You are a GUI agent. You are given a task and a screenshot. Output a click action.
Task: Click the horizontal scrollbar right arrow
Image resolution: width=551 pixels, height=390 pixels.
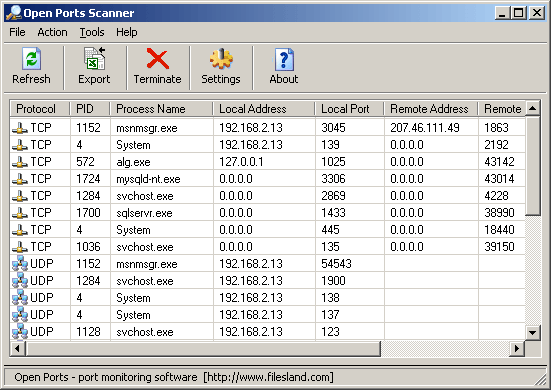click(x=517, y=349)
